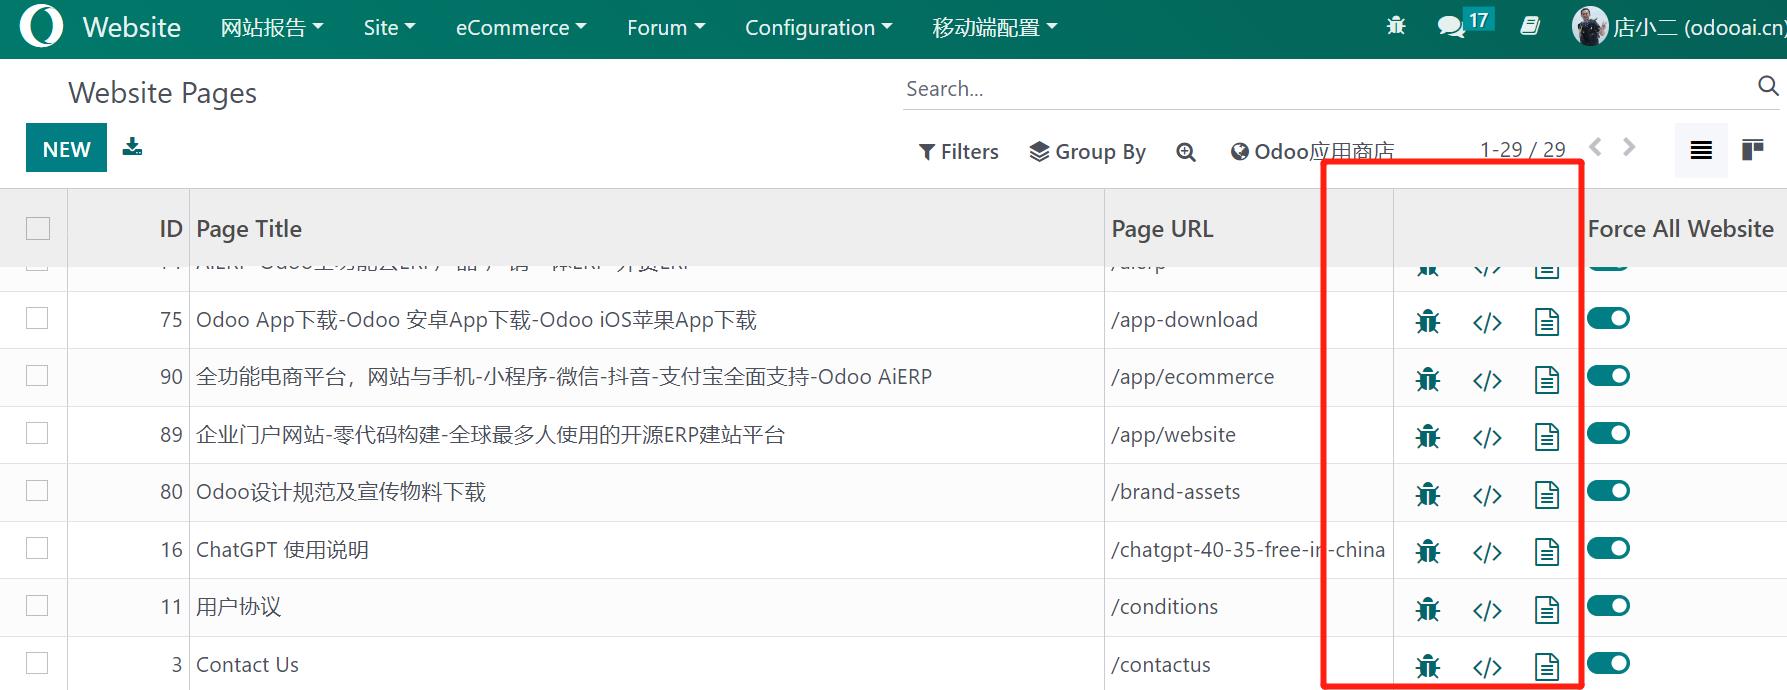The width and height of the screenshot is (1787, 690).
Task: Tick checkbox for row ID 75
Action: 37,318
